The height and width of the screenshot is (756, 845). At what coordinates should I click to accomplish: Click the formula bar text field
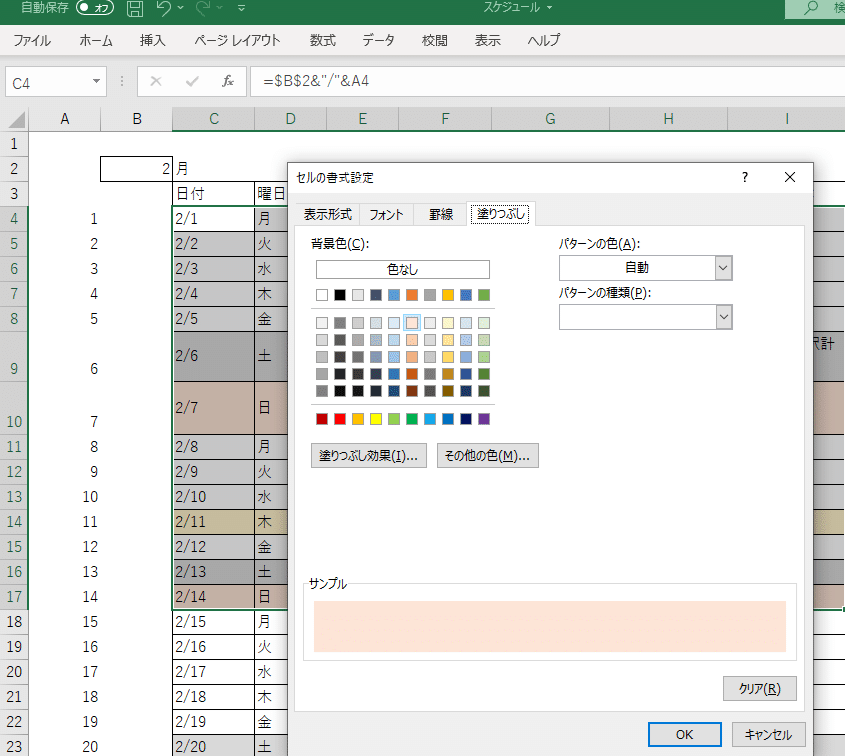(x=547, y=81)
